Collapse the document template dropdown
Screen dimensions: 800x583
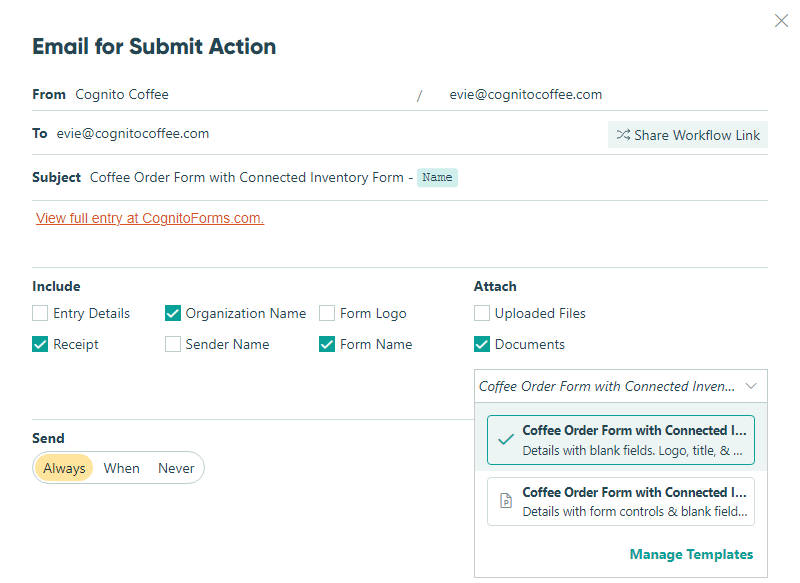620,386
